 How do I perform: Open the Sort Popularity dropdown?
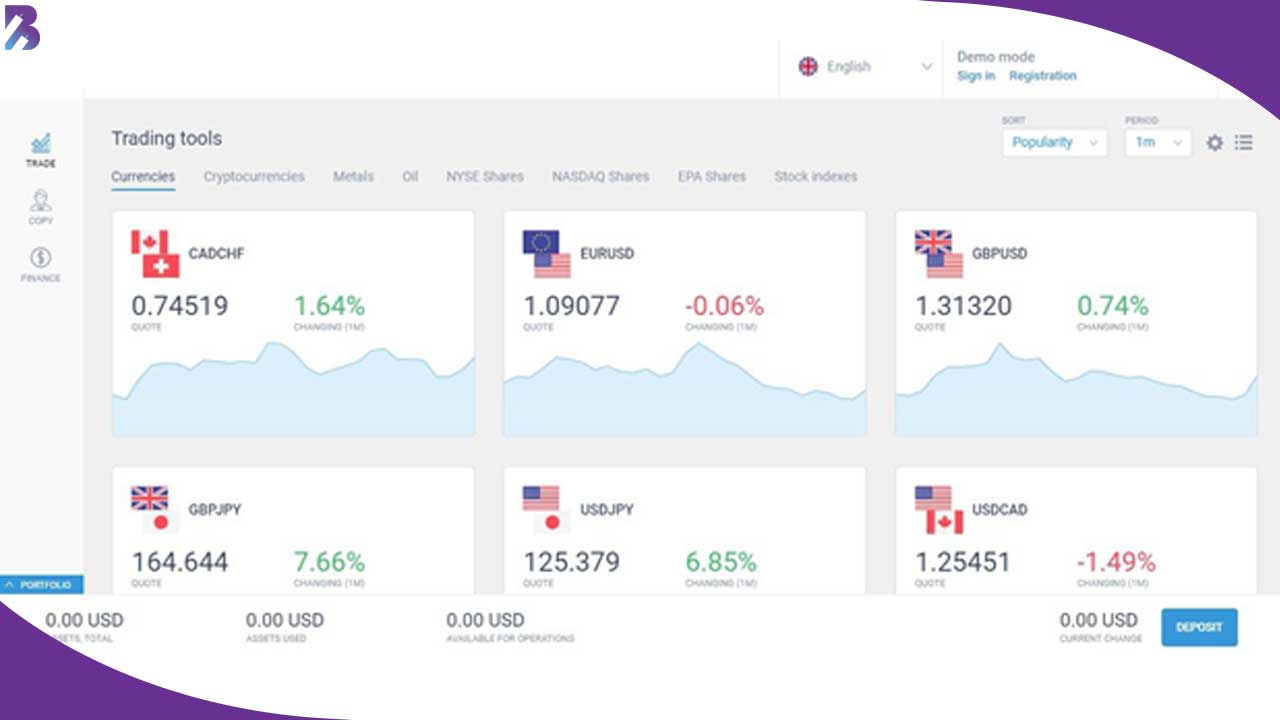[1054, 143]
